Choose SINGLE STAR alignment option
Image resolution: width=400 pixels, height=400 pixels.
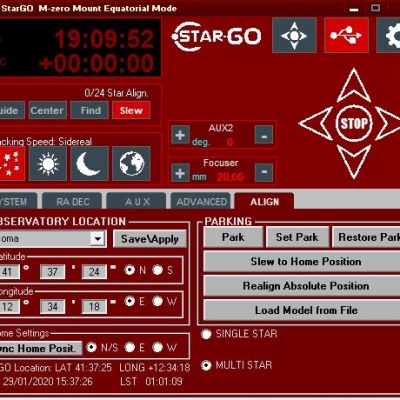[x=206, y=334]
